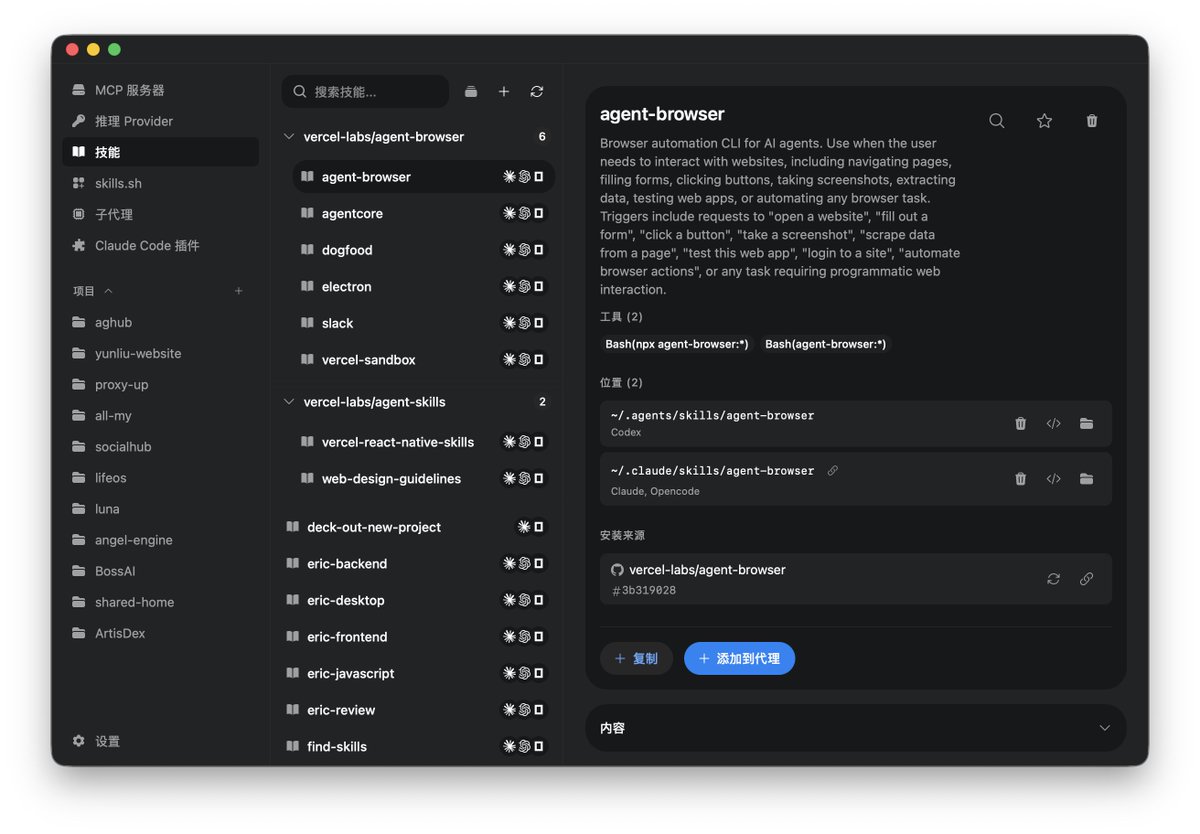This screenshot has width=1200, height=834.
Task: Select the find-skills skill
Action: click(416, 746)
